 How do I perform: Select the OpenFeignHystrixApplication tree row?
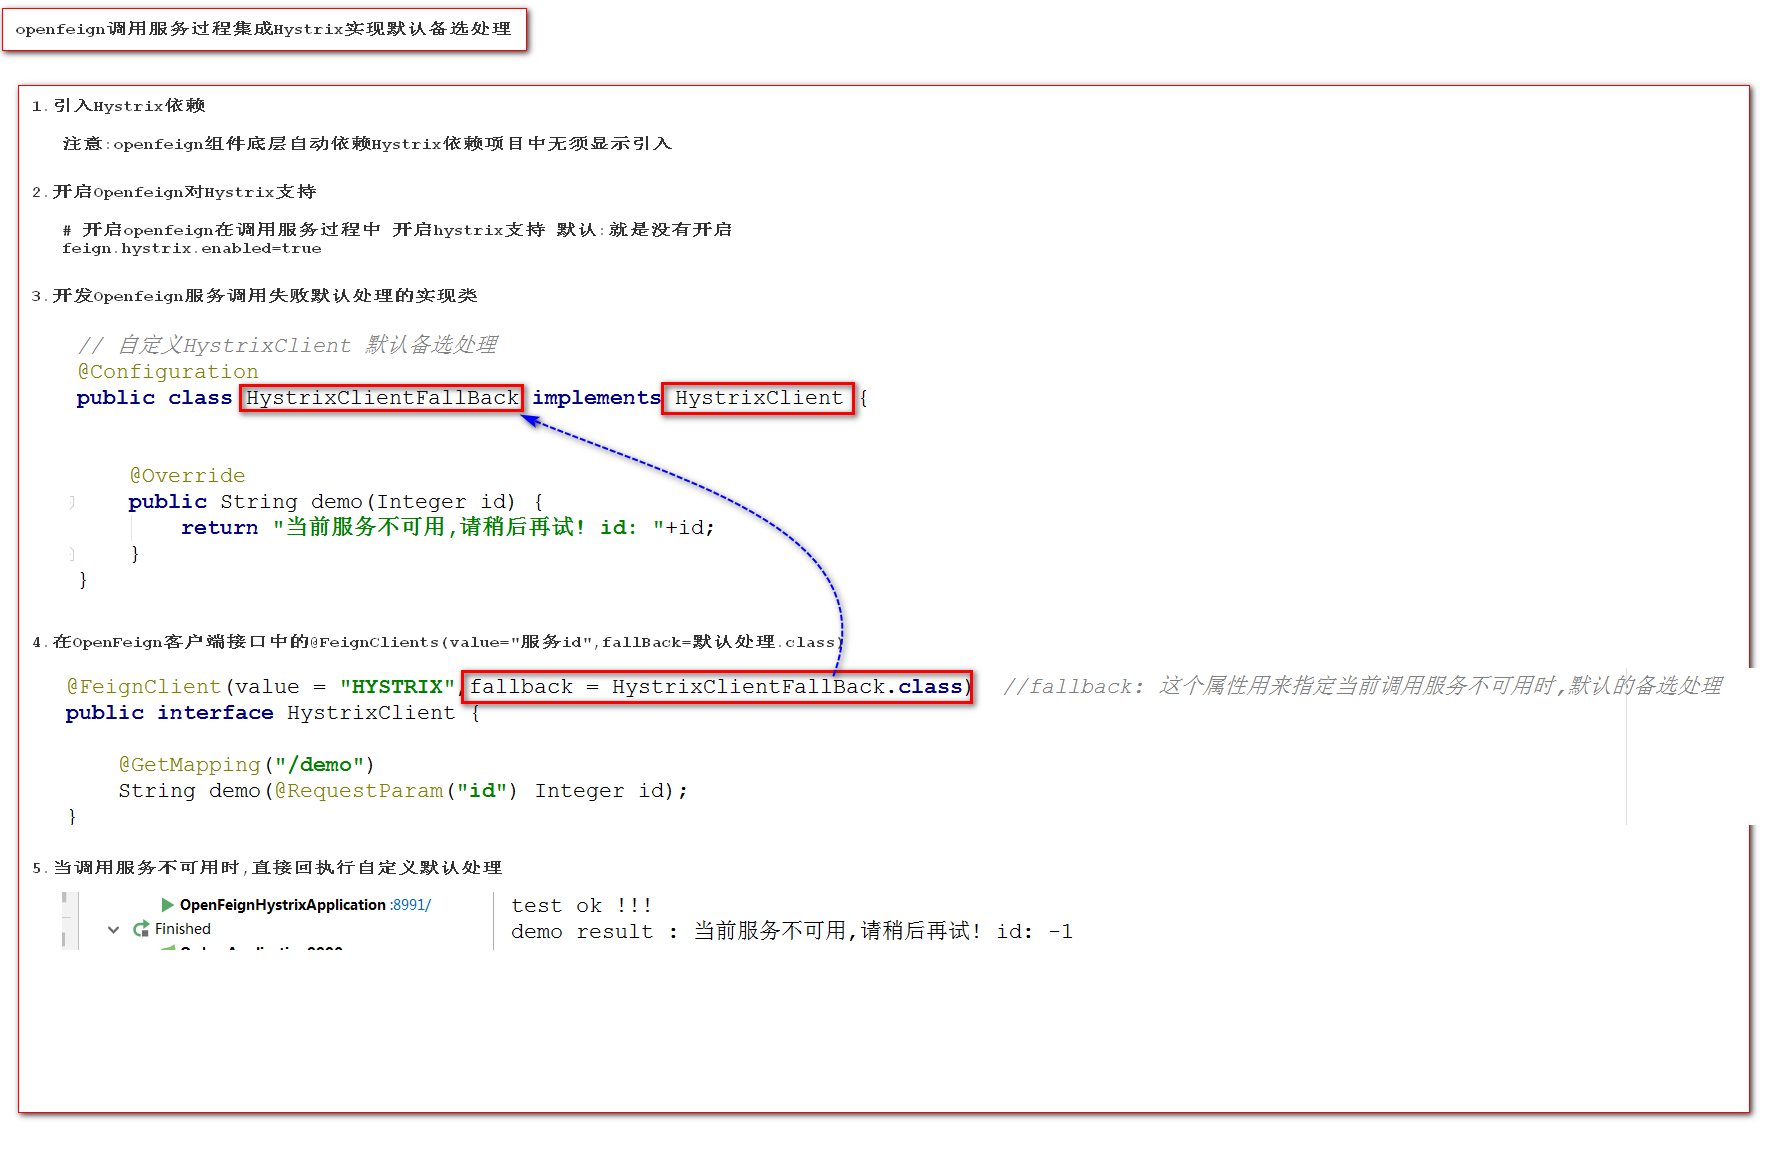[x=296, y=905]
